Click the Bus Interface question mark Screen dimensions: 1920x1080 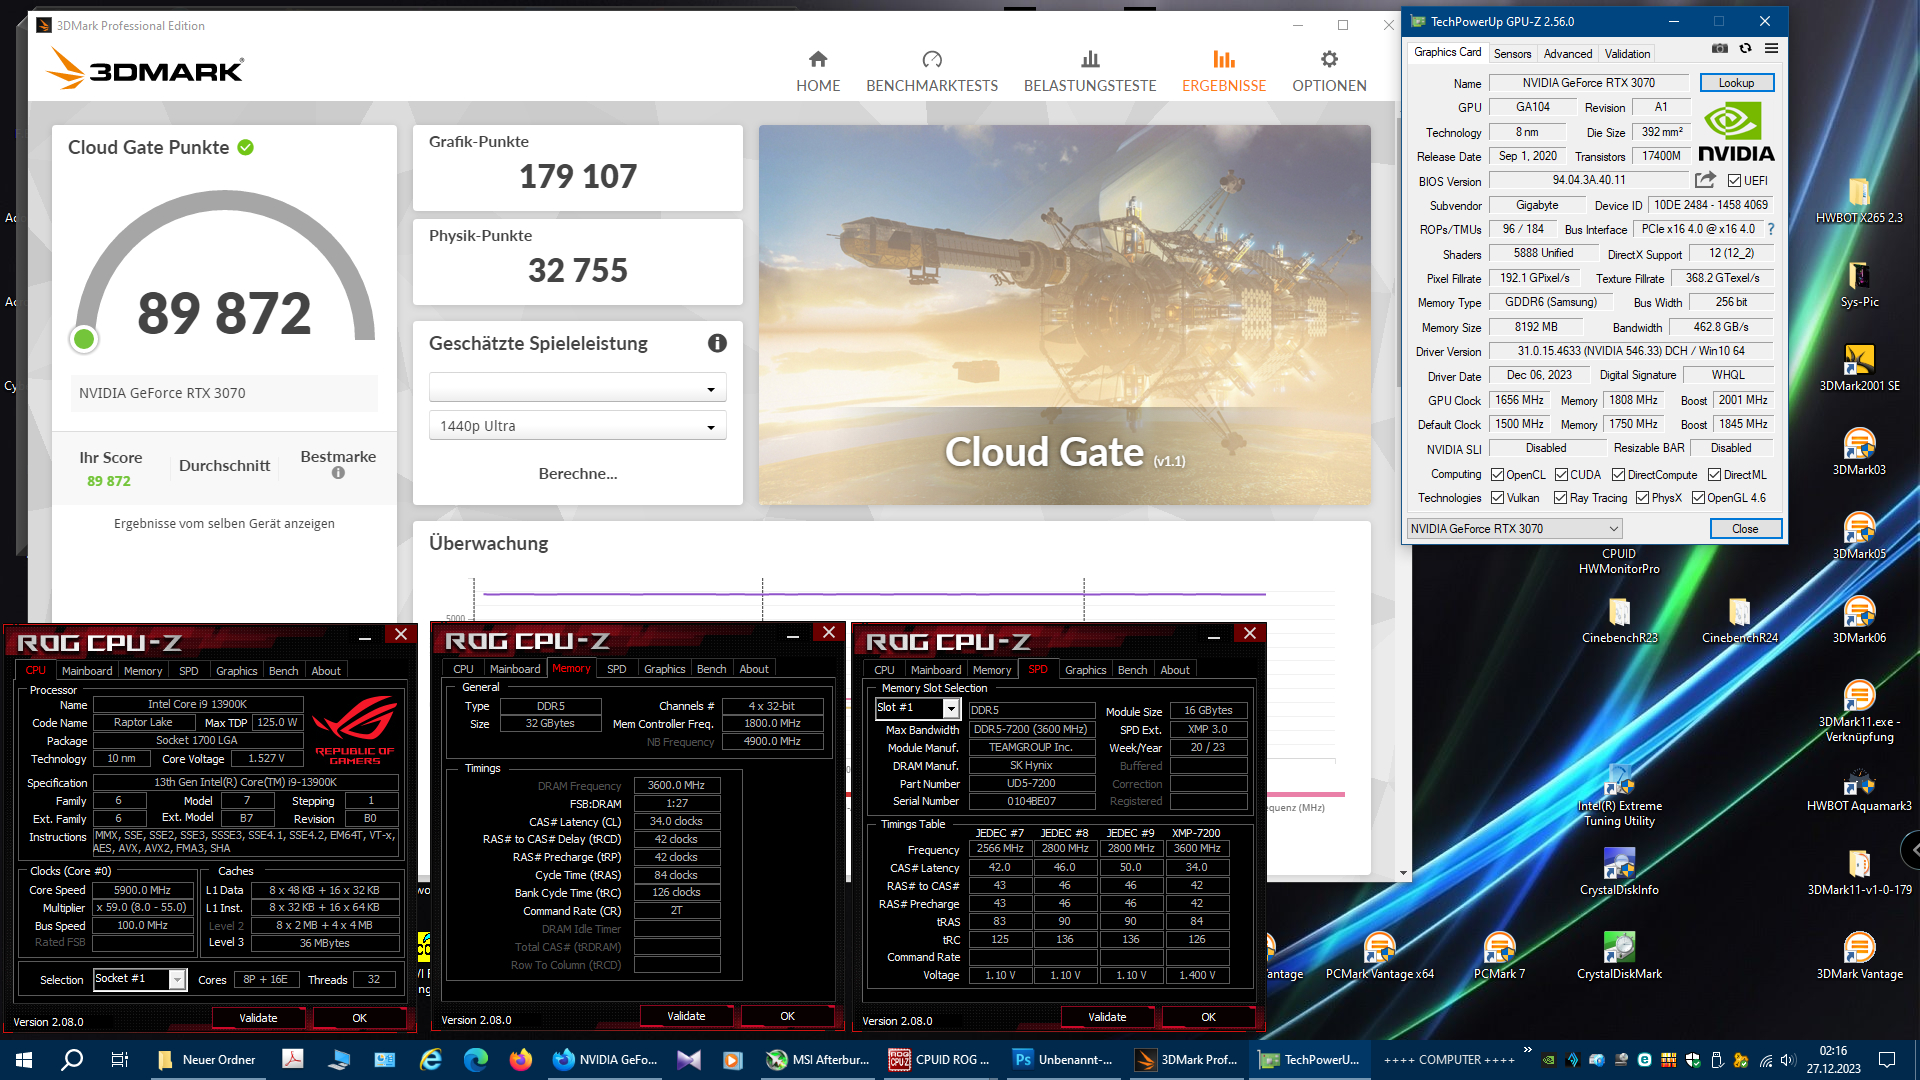pos(1770,229)
